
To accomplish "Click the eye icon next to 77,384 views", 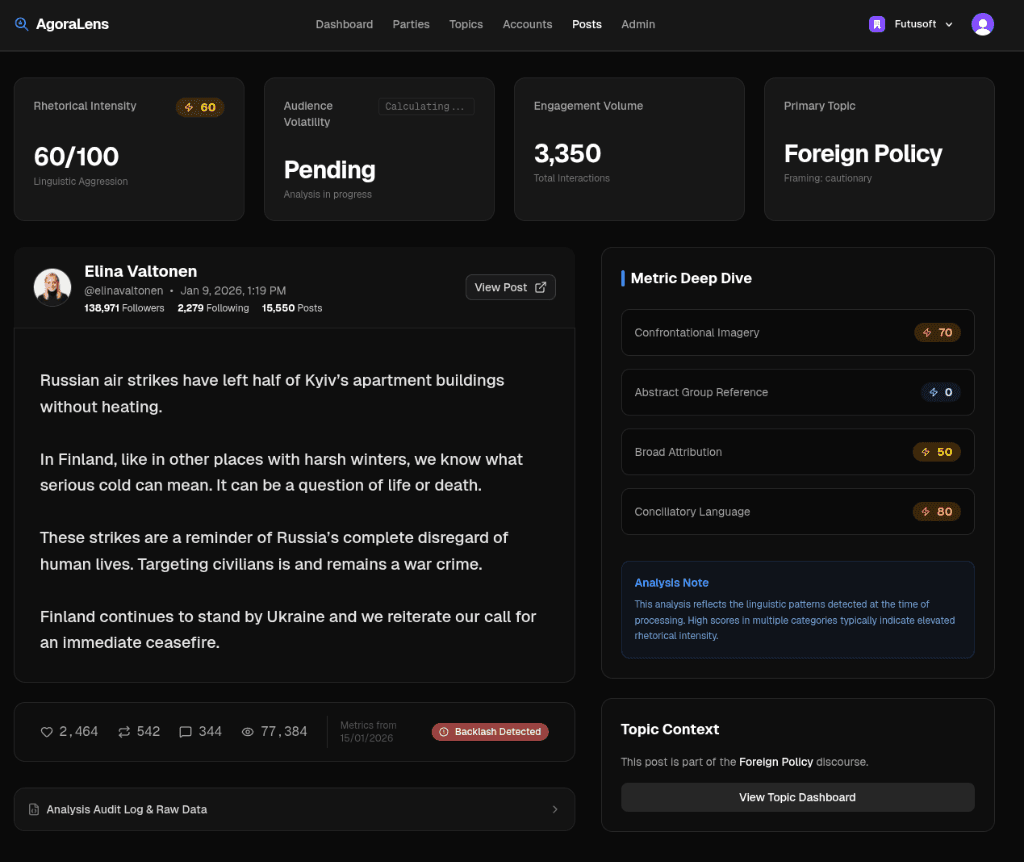I will [x=246, y=731].
